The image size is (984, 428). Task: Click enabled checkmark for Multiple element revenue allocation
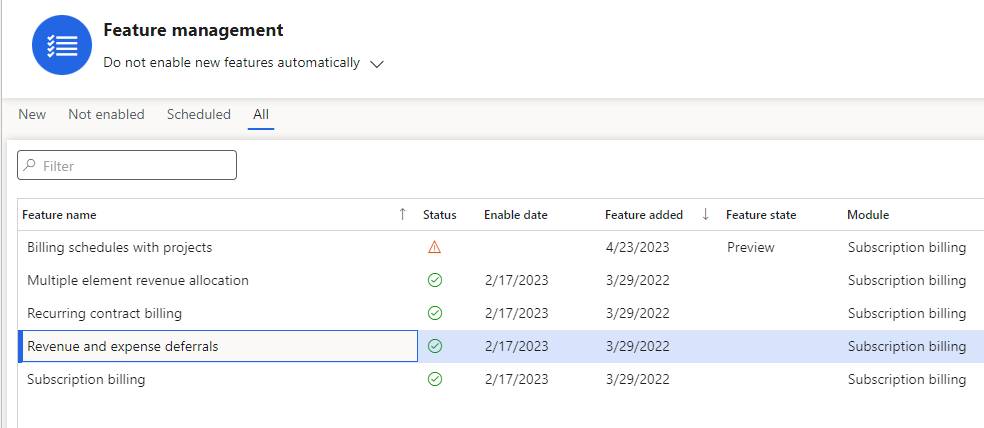(434, 280)
